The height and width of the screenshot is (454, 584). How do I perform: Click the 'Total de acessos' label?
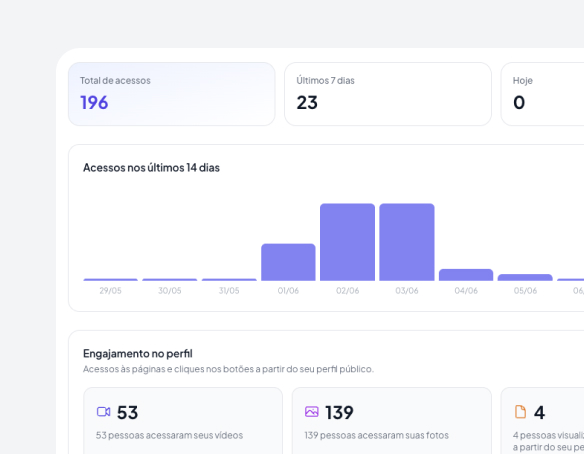click(x=115, y=80)
